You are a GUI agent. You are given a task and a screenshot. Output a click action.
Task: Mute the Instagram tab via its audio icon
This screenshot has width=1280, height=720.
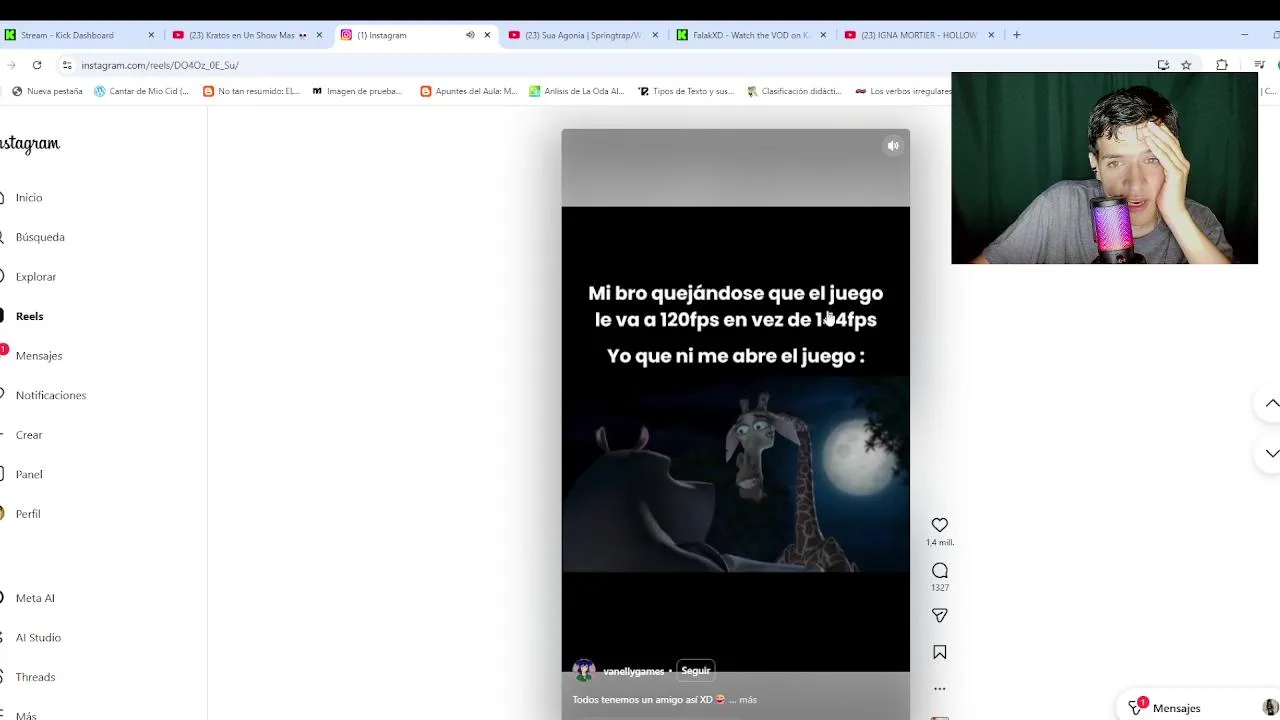[x=470, y=35]
